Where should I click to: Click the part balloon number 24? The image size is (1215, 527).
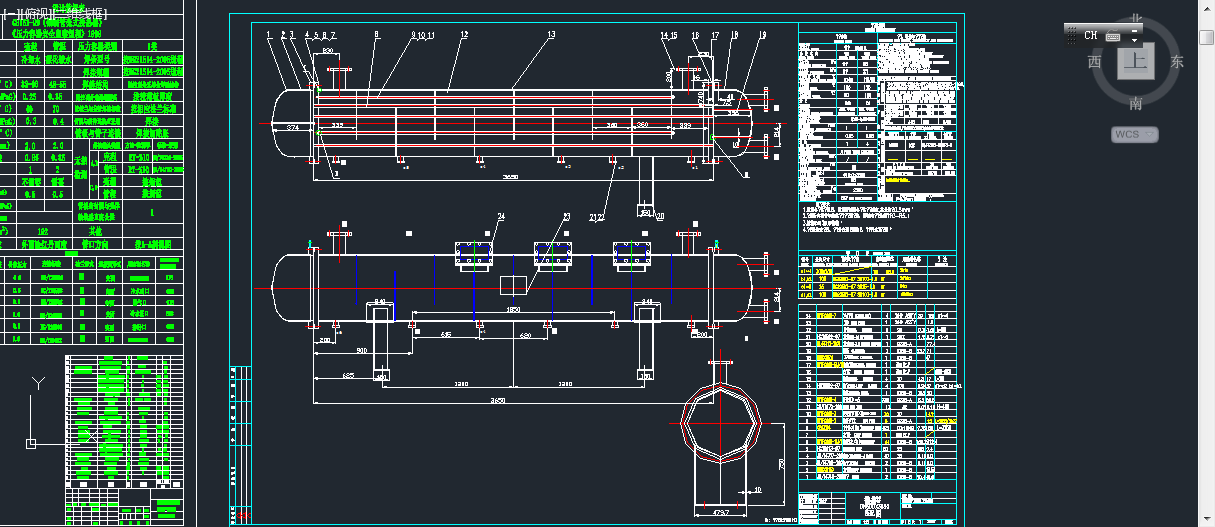502,216
